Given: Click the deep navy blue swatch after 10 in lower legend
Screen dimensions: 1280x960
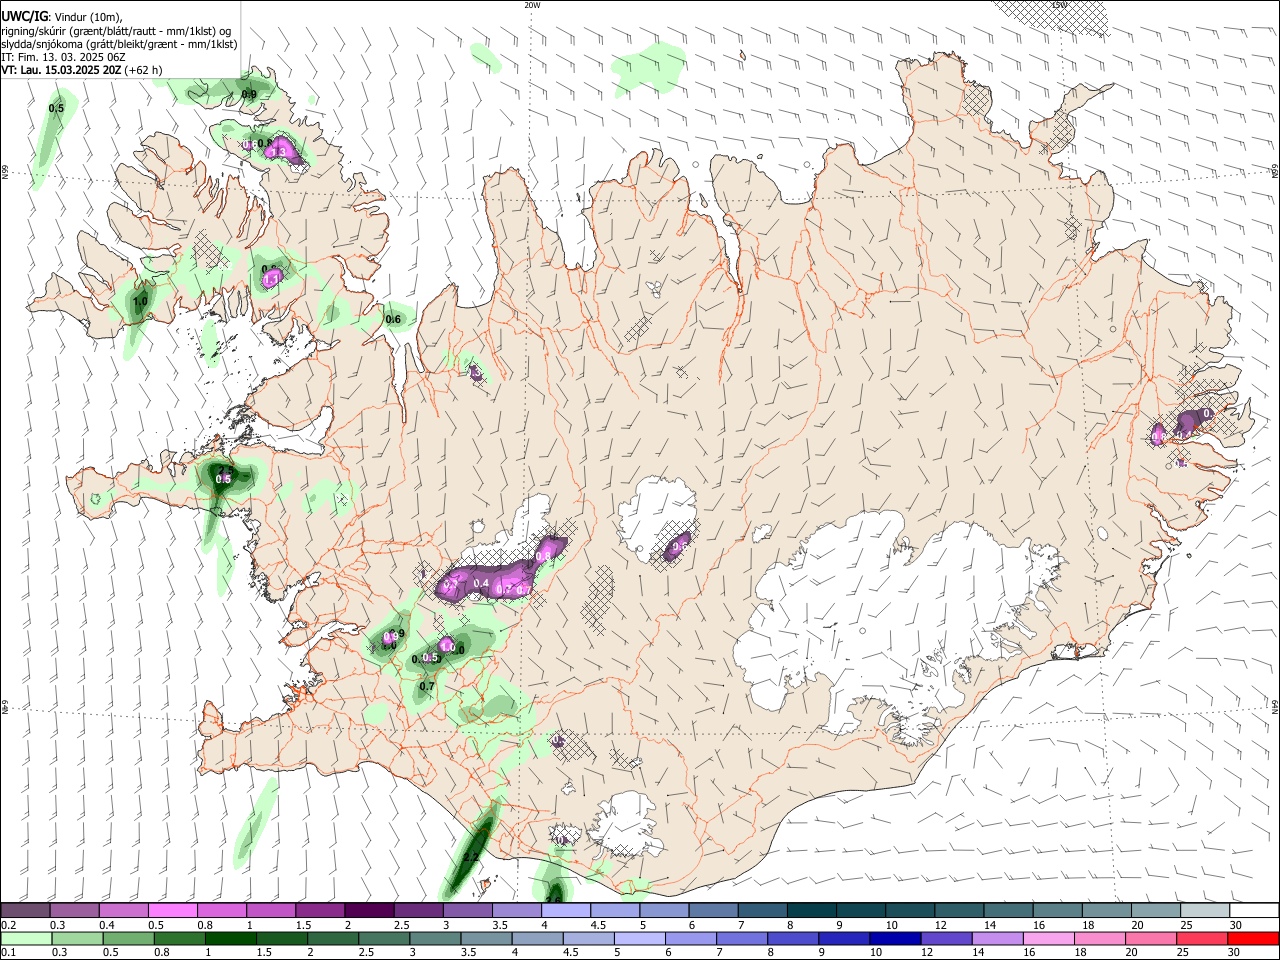Looking at the screenshot, I should pos(894,939).
